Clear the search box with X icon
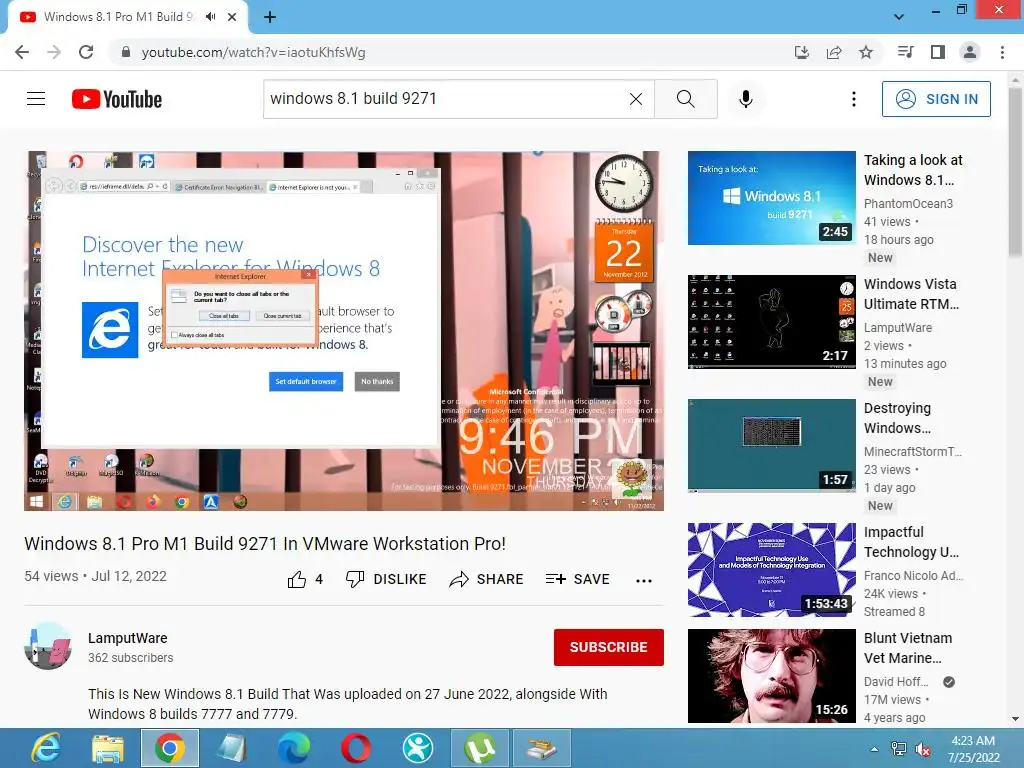The height and width of the screenshot is (768, 1024). pos(635,99)
